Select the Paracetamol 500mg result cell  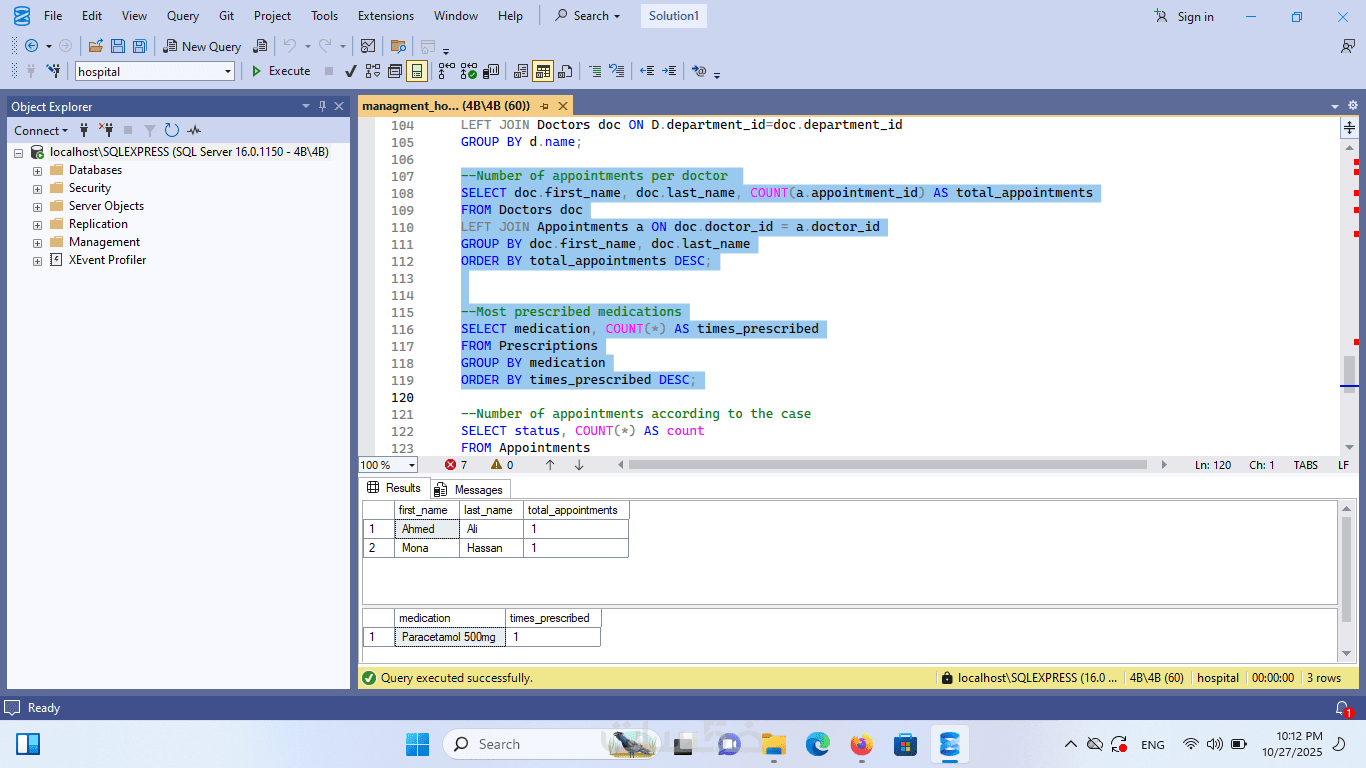pos(449,637)
